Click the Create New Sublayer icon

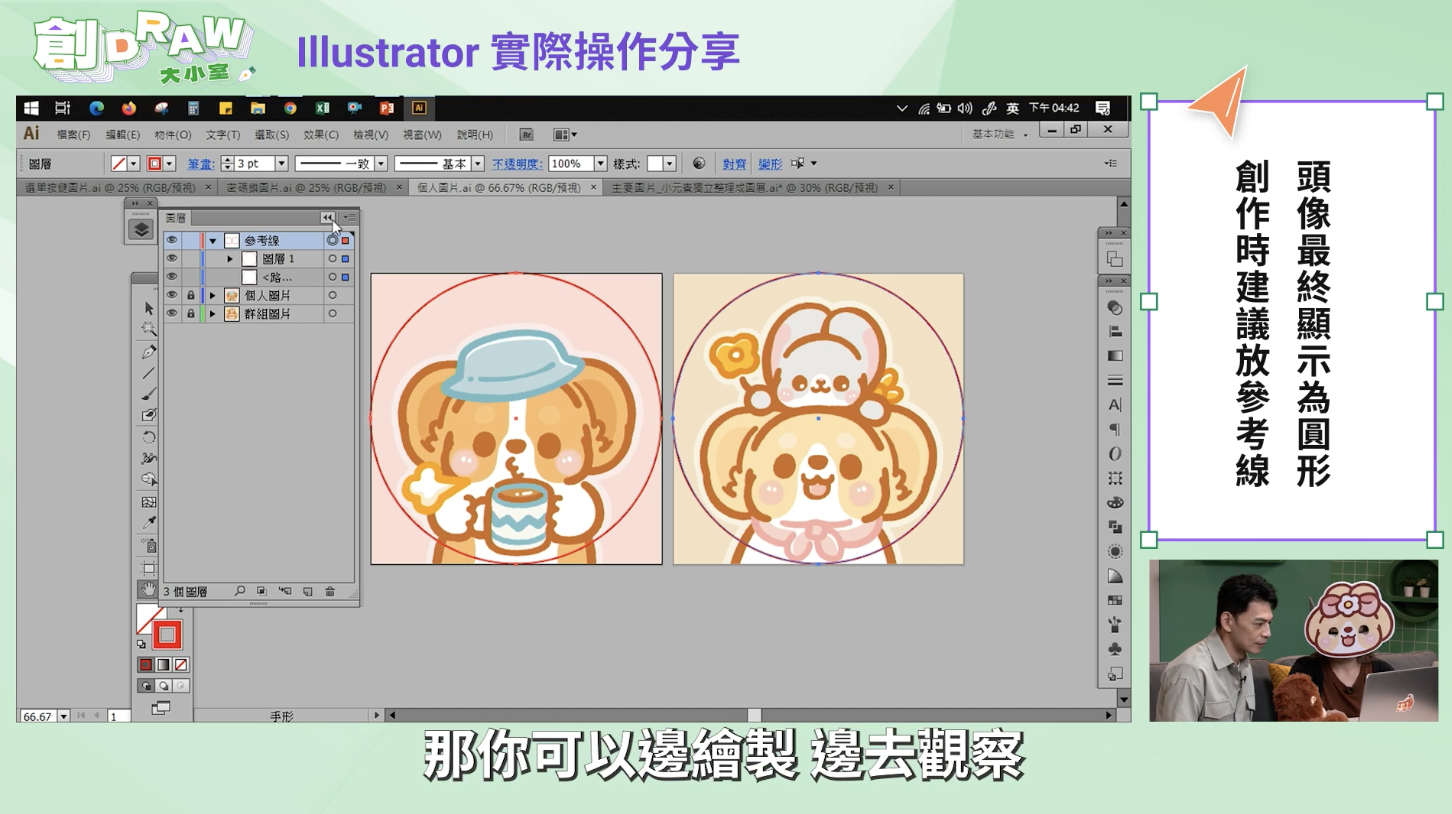[x=285, y=592]
